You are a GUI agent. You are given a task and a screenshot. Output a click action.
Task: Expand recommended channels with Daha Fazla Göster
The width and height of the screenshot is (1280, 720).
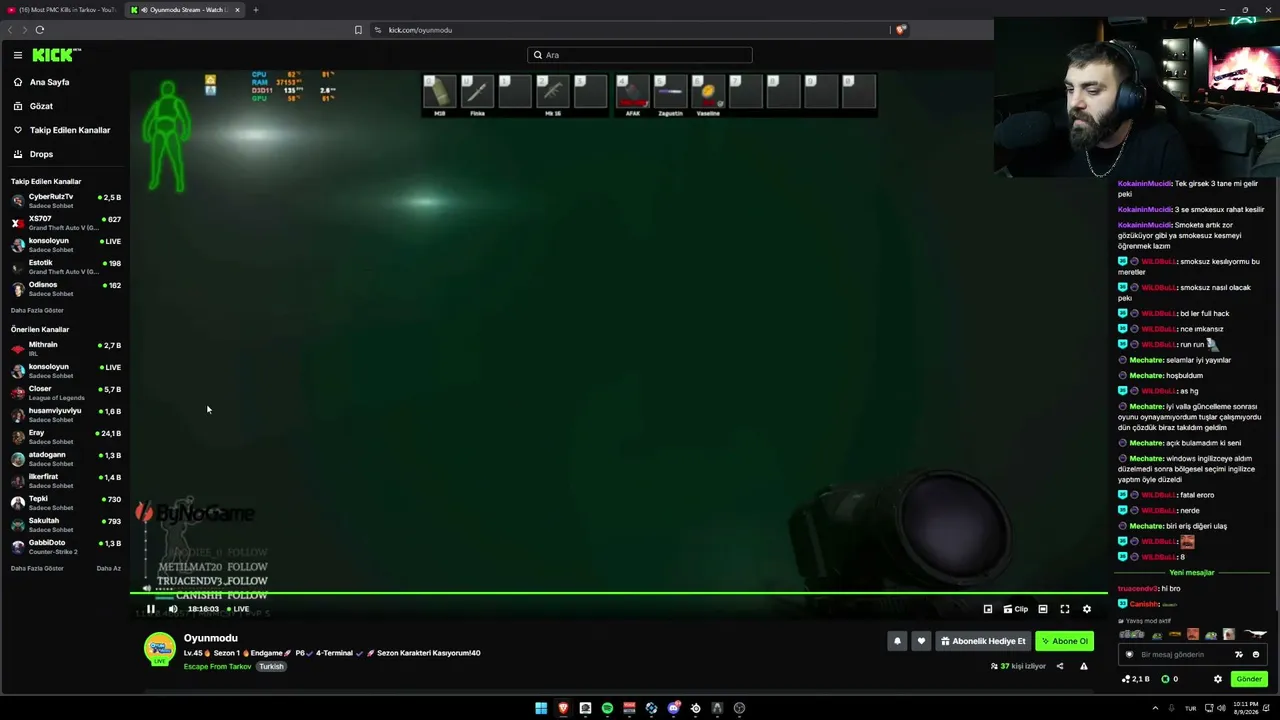pos(37,568)
